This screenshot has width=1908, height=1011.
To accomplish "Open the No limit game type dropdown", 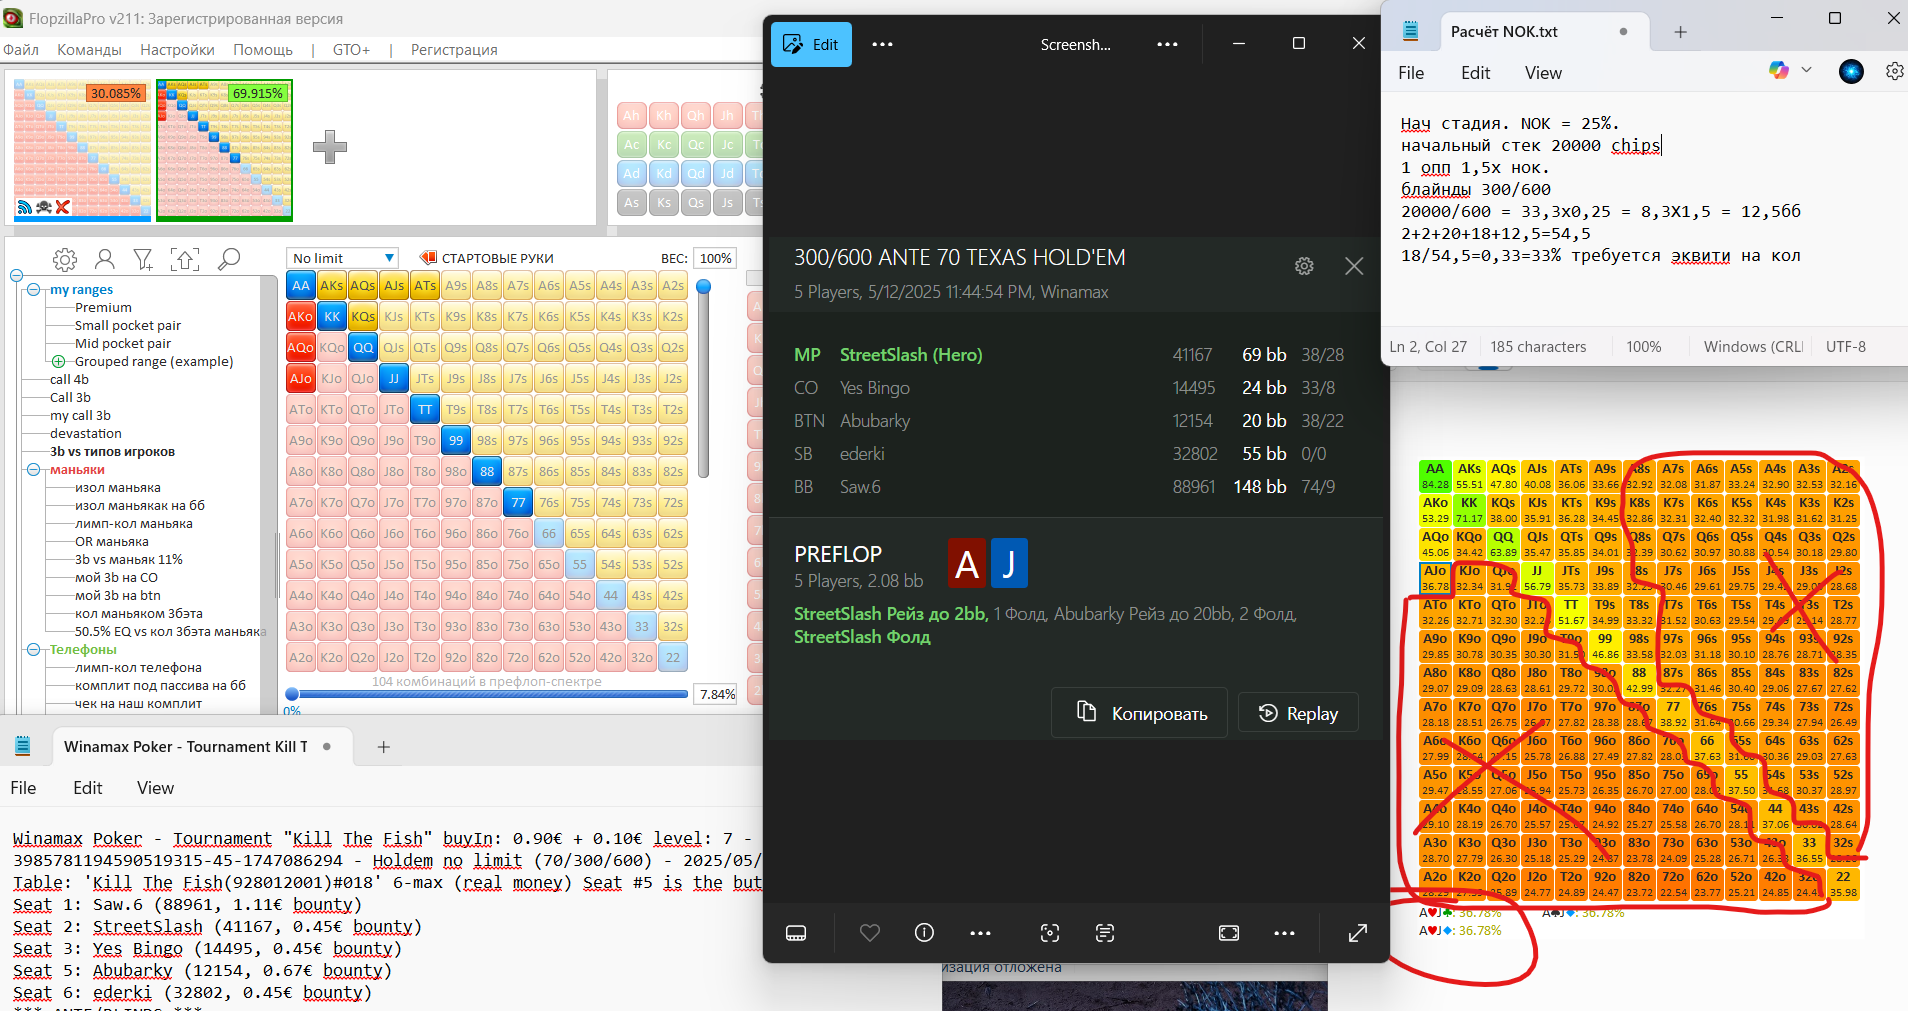I will point(343,258).
